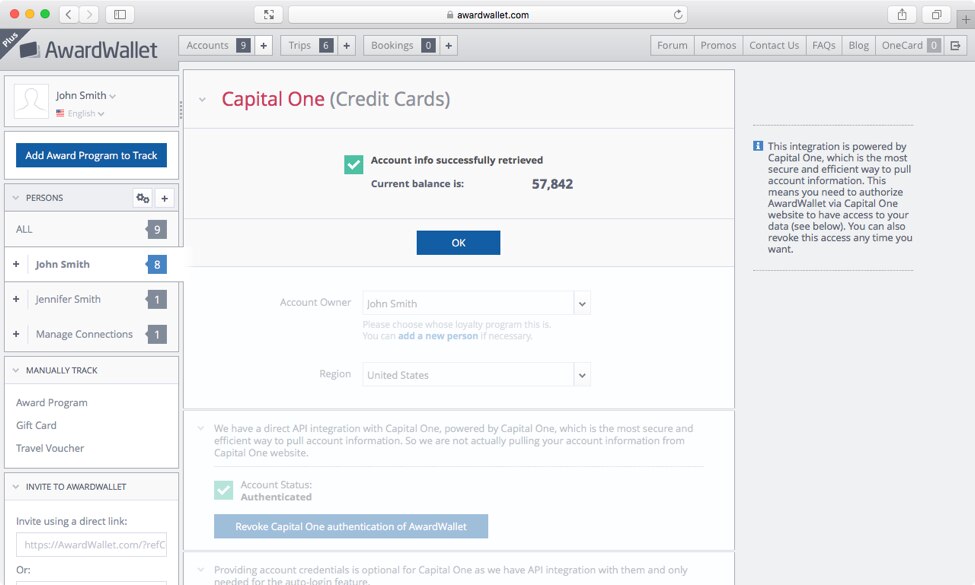975x585 pixels.
Task: Click John Smith's account count badge 8
Action: point(157,264)
